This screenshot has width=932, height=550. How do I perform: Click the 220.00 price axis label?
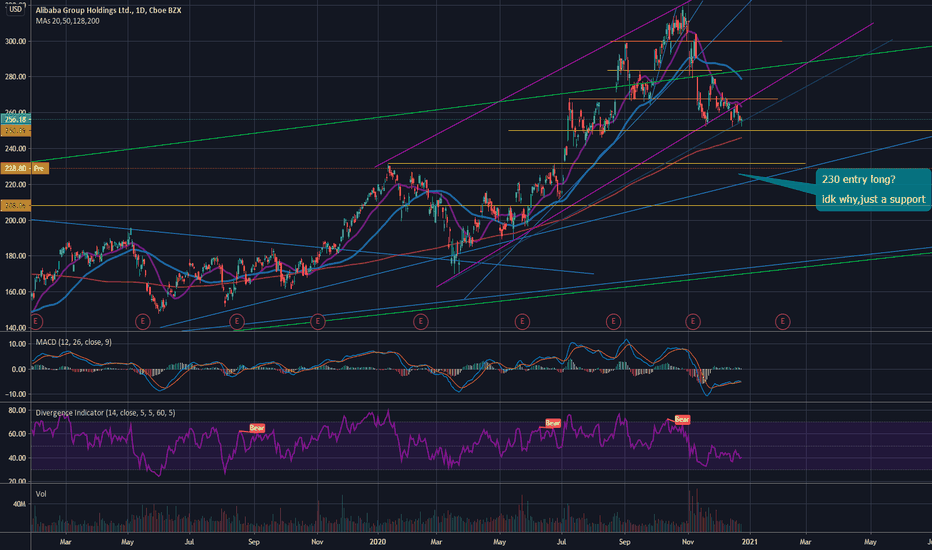pos(15,184)
